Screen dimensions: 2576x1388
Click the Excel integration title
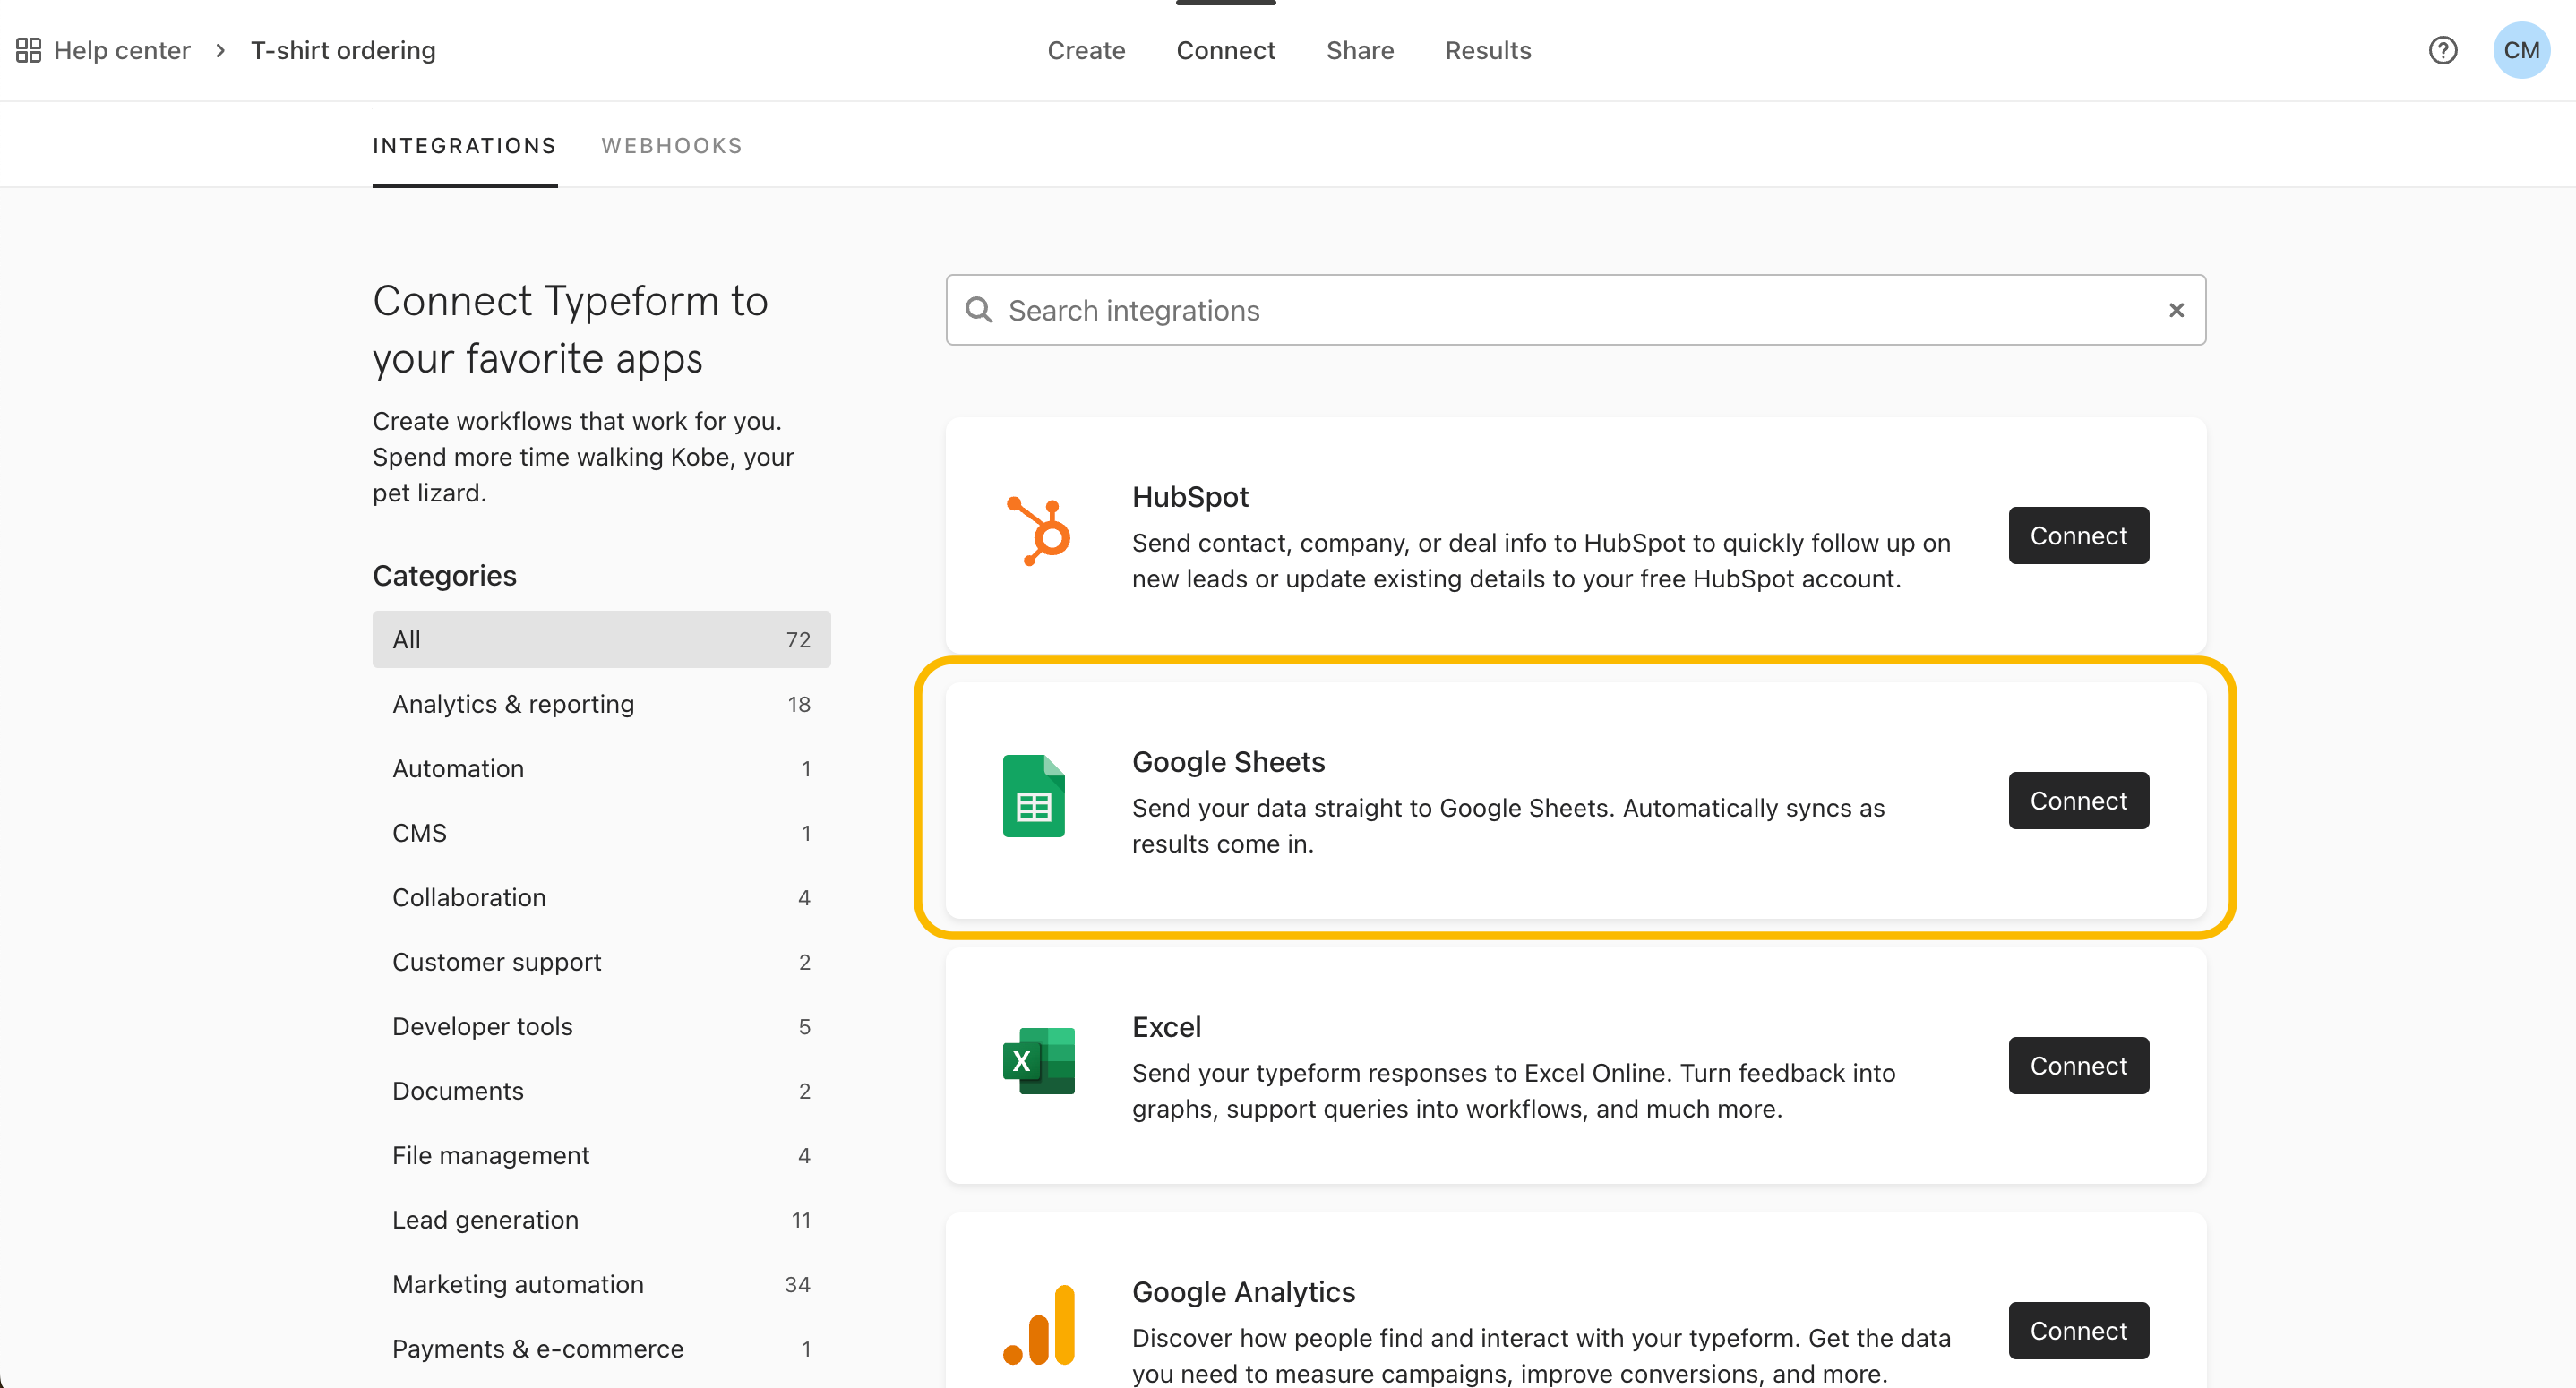point(1166,1027)
